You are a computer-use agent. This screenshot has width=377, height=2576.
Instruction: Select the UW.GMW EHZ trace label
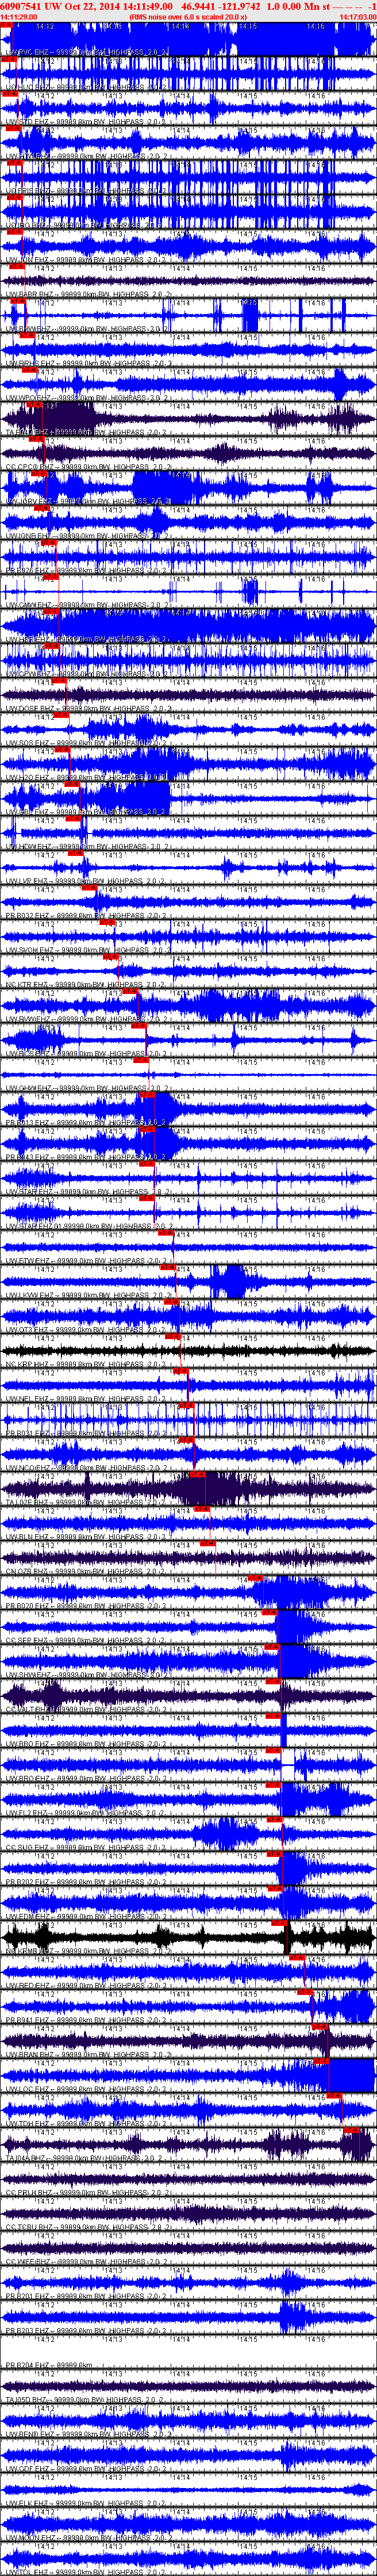88,604
